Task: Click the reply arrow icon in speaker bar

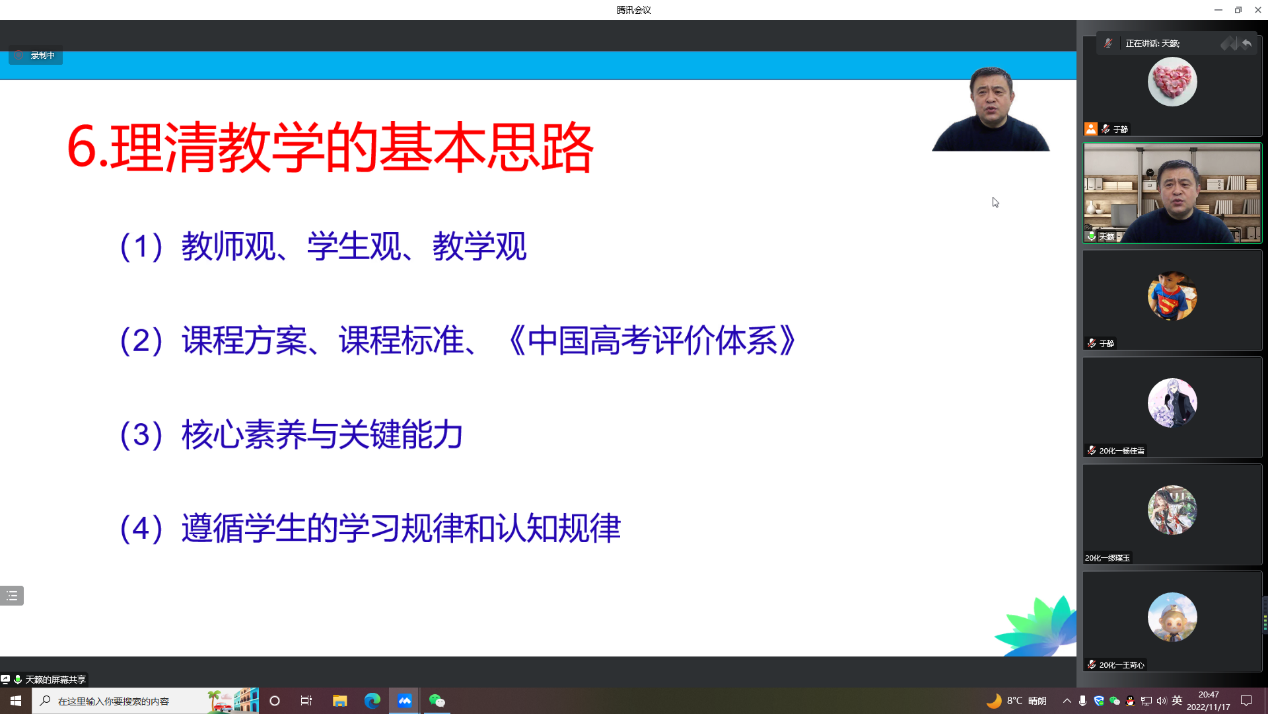Action: (1246, 44)
